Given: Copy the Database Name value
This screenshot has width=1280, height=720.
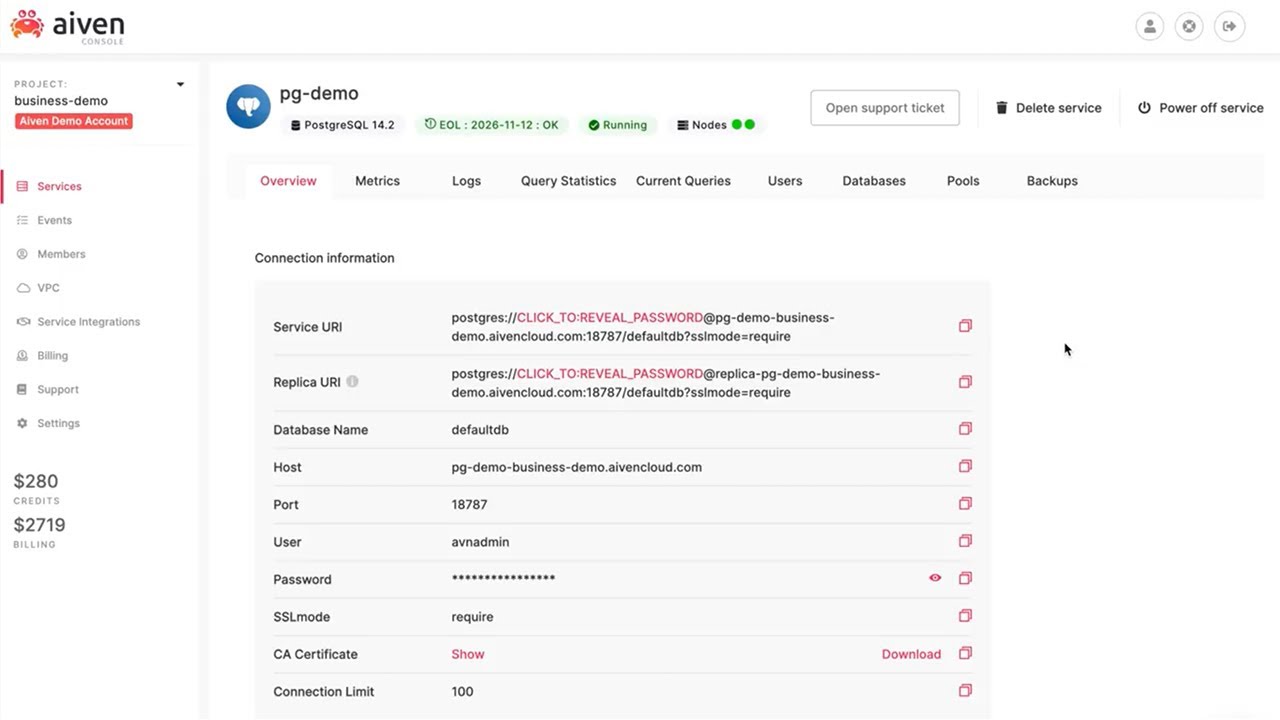Looking at the screenshot, I should tap(965, 429).
